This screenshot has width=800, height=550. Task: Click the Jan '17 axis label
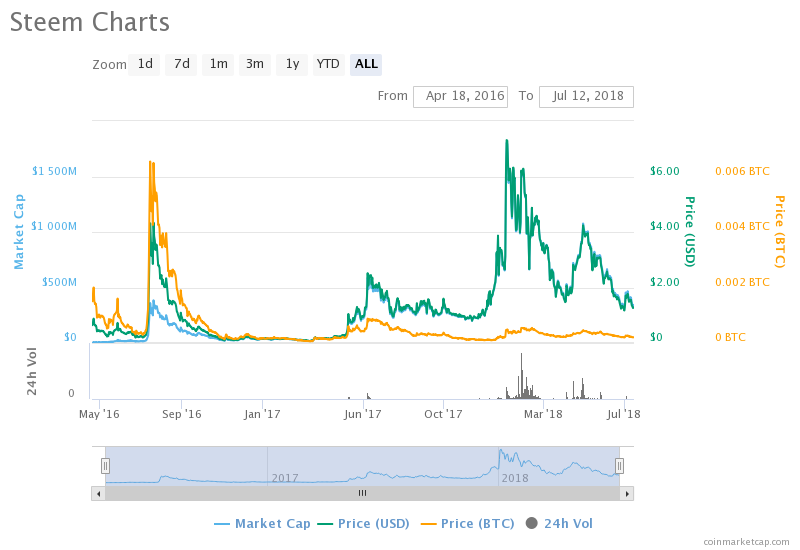coord(262,414)
